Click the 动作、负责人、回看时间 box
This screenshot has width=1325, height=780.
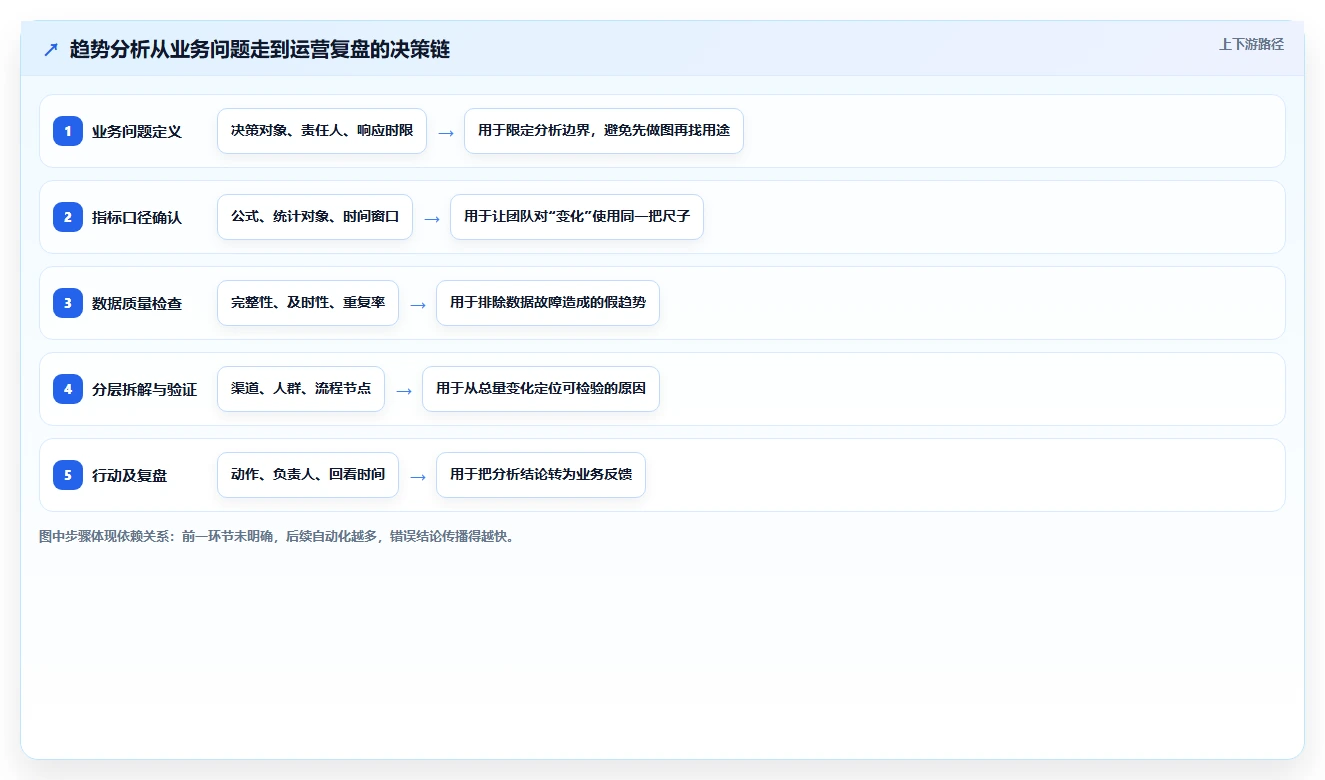pyautogui.click(x=308, y=475)
